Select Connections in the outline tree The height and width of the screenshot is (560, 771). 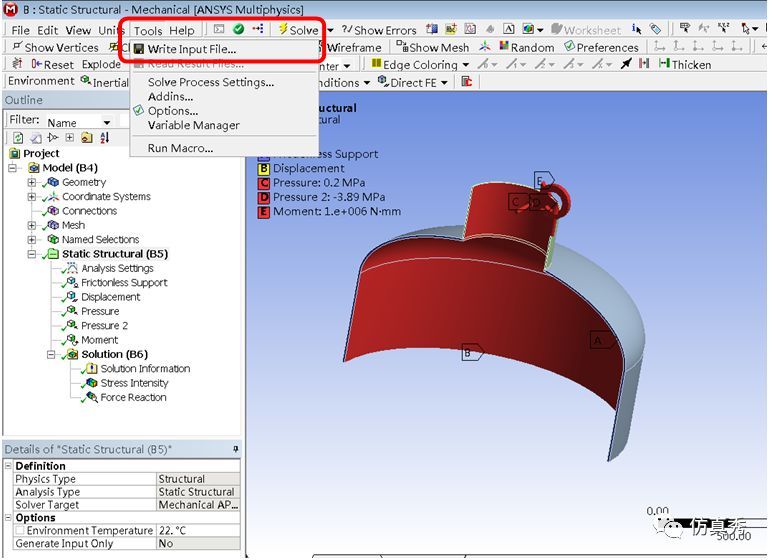[x=89, y=211]
